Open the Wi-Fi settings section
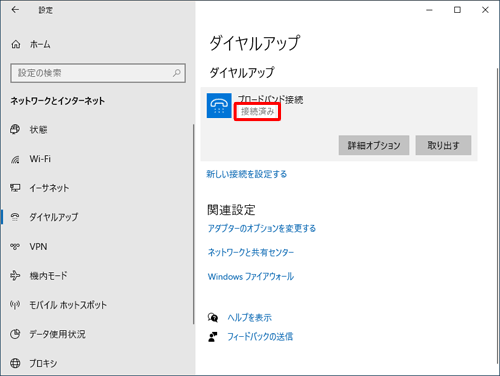Viewport: 500px width, 376px height. coord(40,159)
